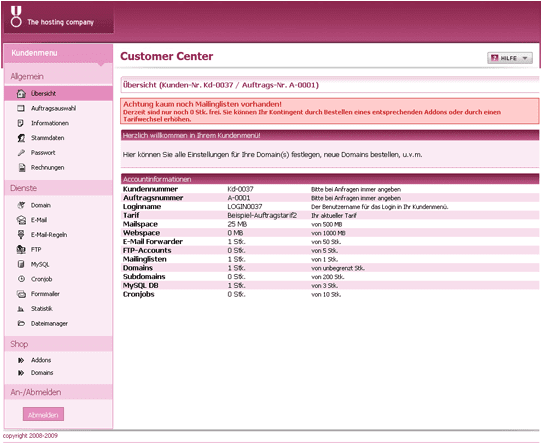Image resolution: width=542 pixels, height=447 pixels.
Task: Click the shop Domains arrow icon
Action: 21,373
